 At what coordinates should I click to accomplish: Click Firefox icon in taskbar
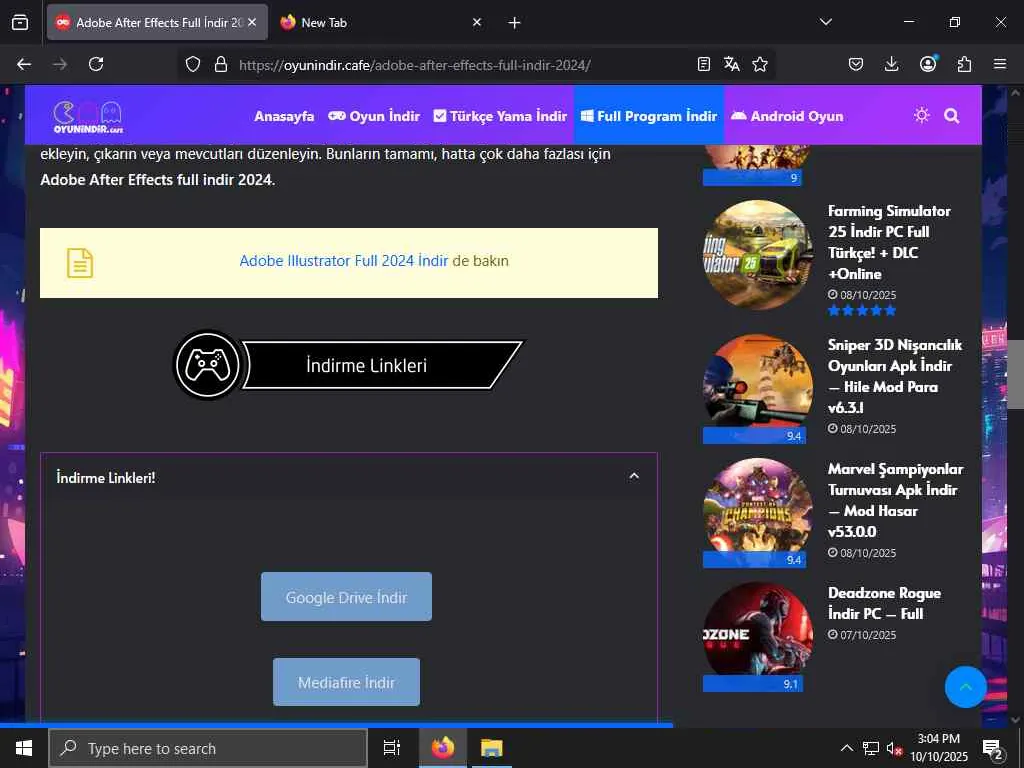443,748
